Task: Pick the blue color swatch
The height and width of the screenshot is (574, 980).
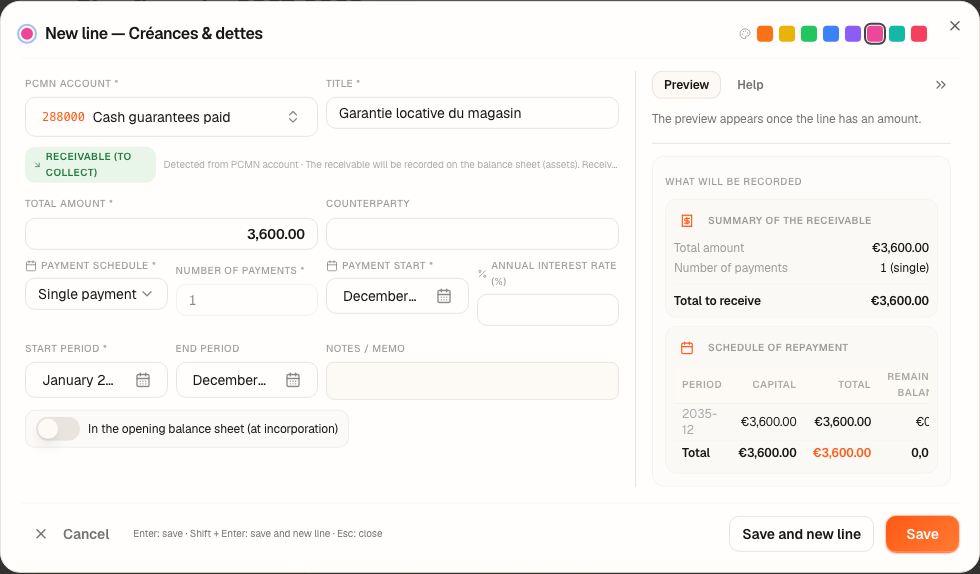Action: (831, 34)
